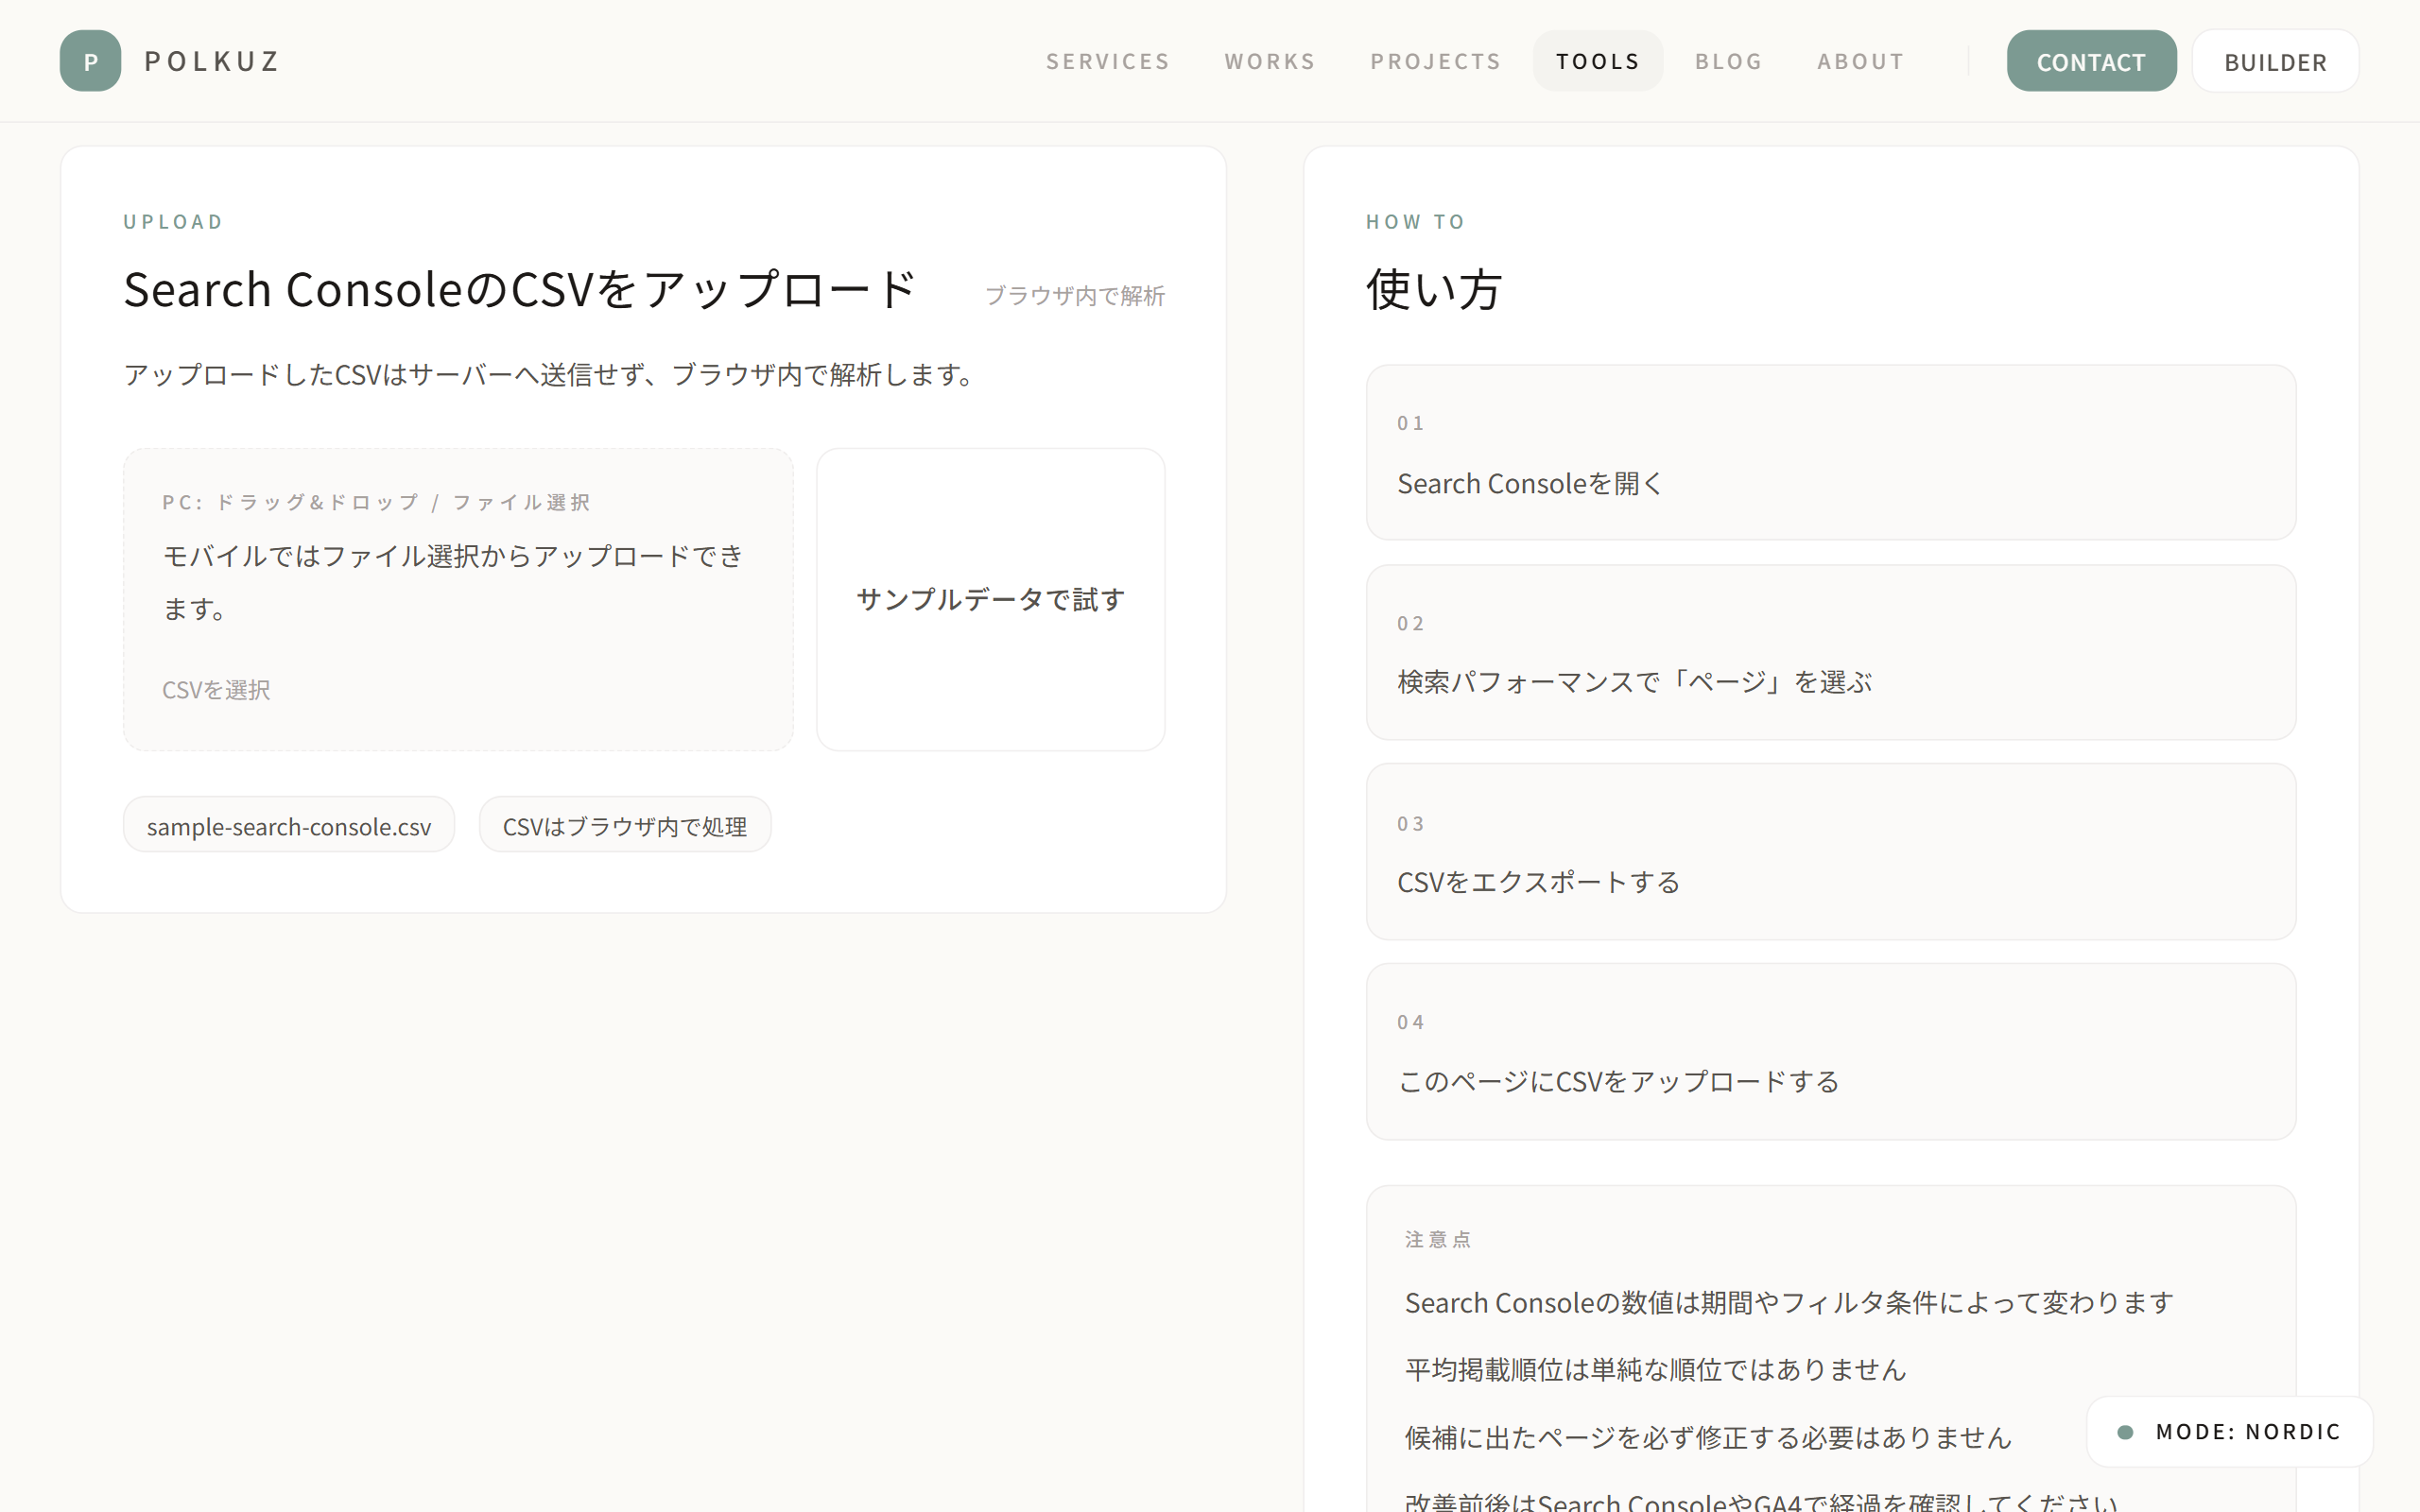
Task: Click the note 候補に出たページを必ず修正する必要はありません
Action: pyautogui.click(x=1708, y=1437)
